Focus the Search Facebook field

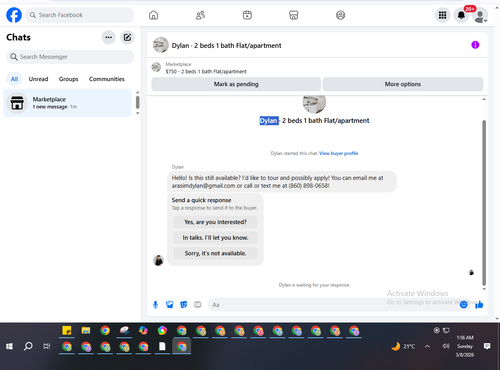[80, 15]
